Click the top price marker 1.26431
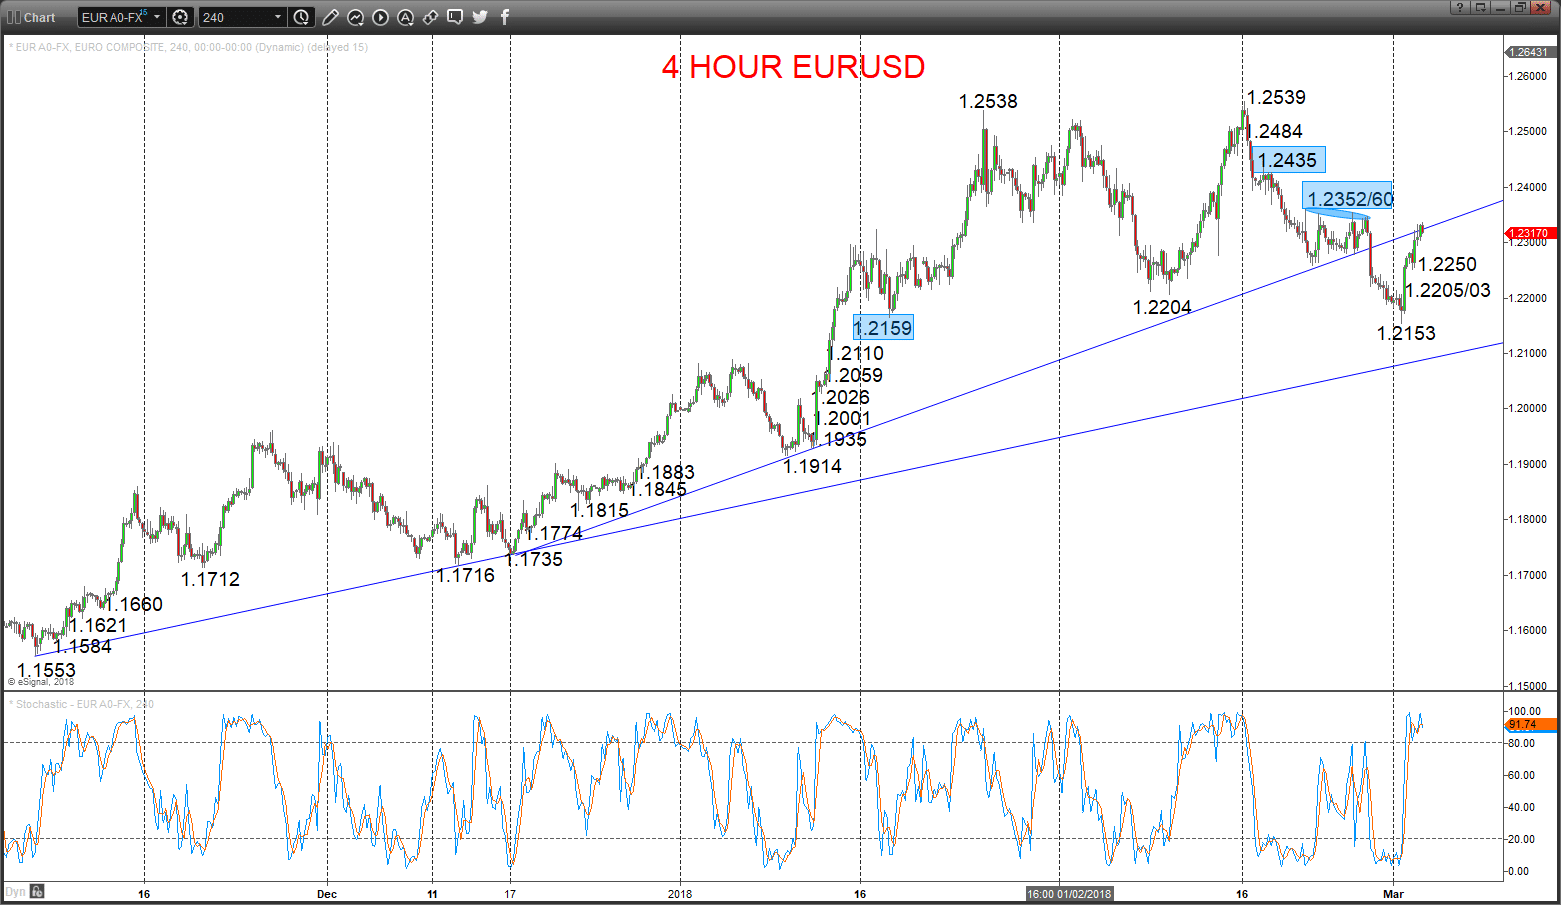Viewport: 1561px width, 905px height. point(1529,52)
